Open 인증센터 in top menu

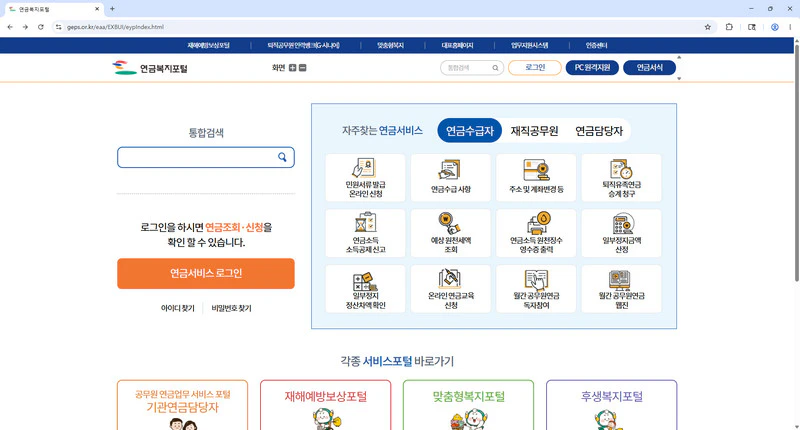click(596, 45)
